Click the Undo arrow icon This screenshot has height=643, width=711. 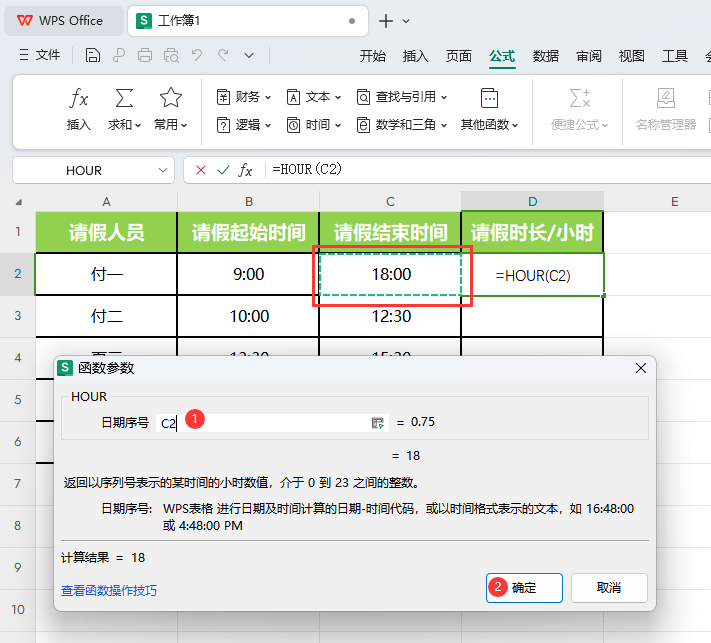tap(197, 56)
